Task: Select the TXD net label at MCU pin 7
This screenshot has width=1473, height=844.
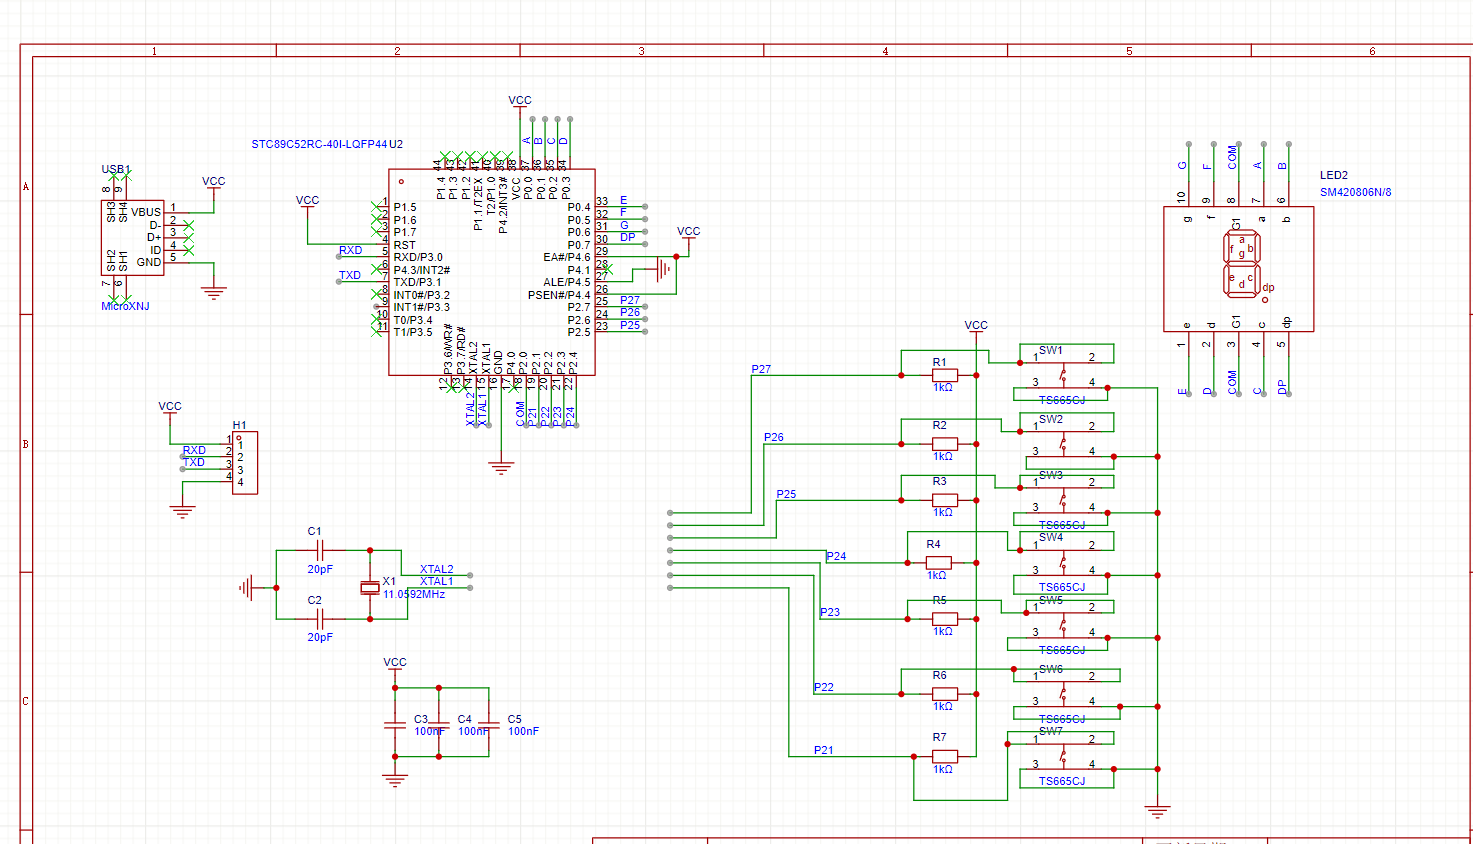Action: (x=349, y=275)
